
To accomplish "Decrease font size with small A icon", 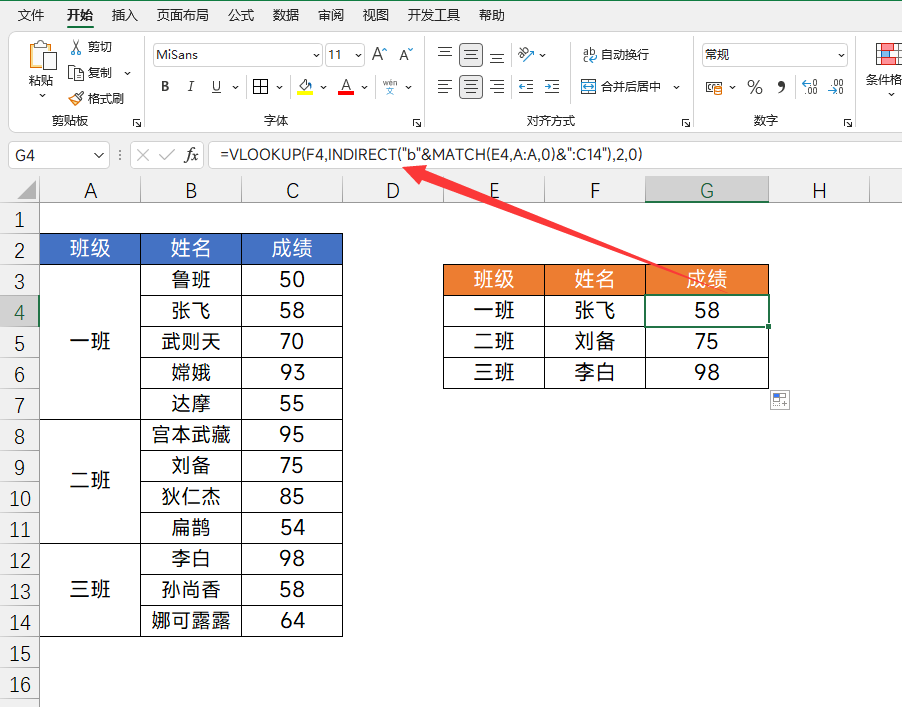I will pos(406,55).
